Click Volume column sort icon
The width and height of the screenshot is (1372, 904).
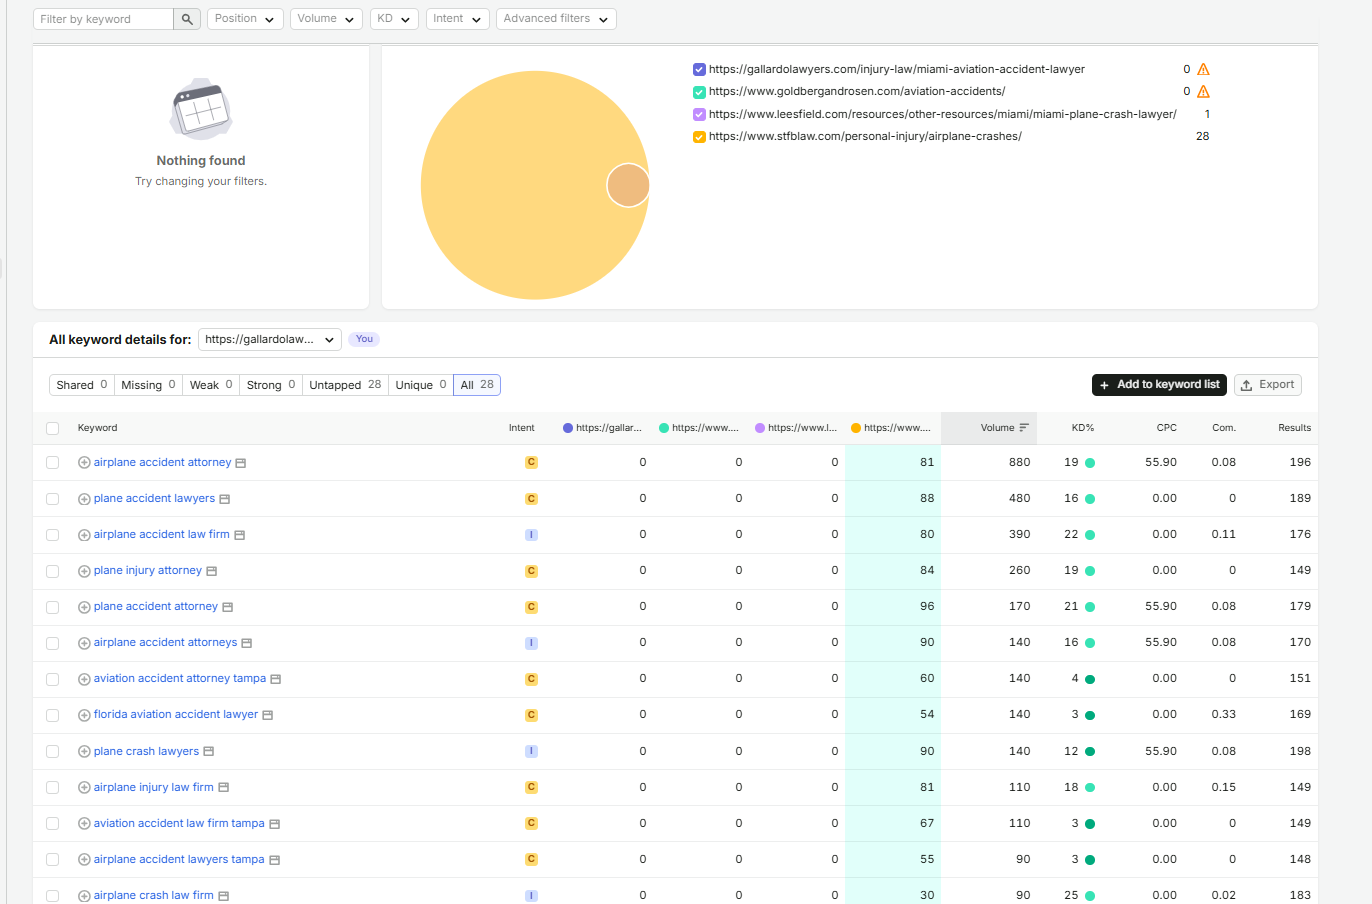click(x=1024, y=428)
